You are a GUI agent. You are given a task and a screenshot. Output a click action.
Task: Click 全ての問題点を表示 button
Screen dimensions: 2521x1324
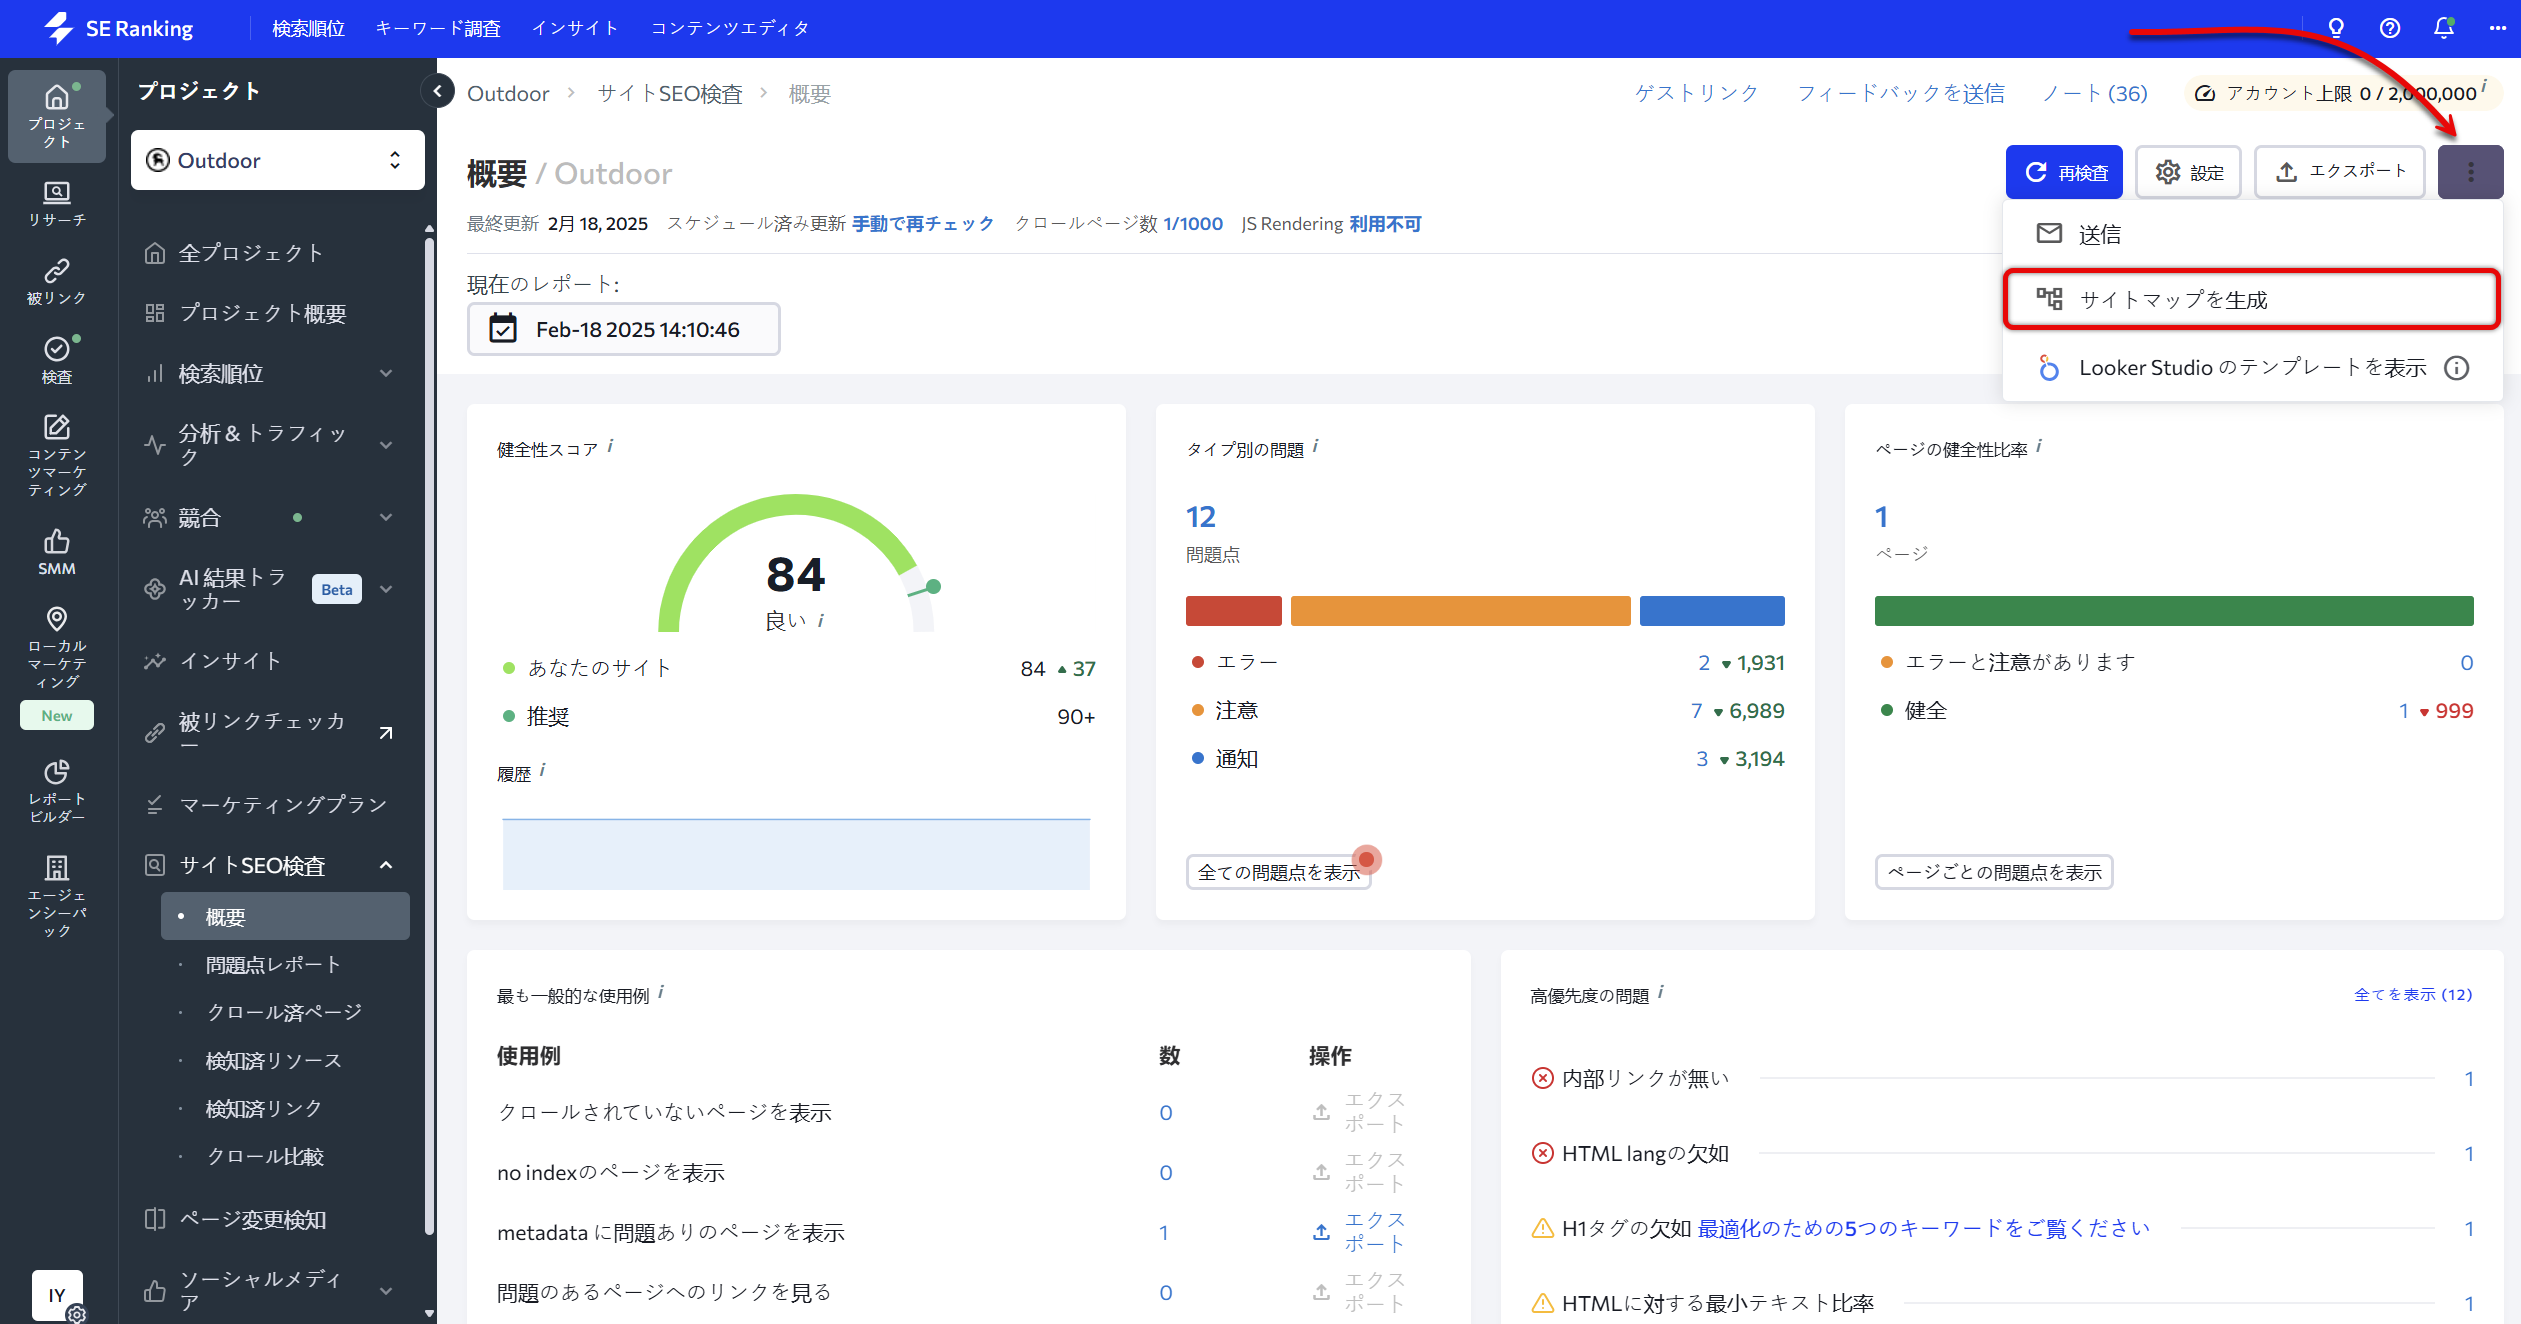pyautogui.click(x=1278, y=872)
